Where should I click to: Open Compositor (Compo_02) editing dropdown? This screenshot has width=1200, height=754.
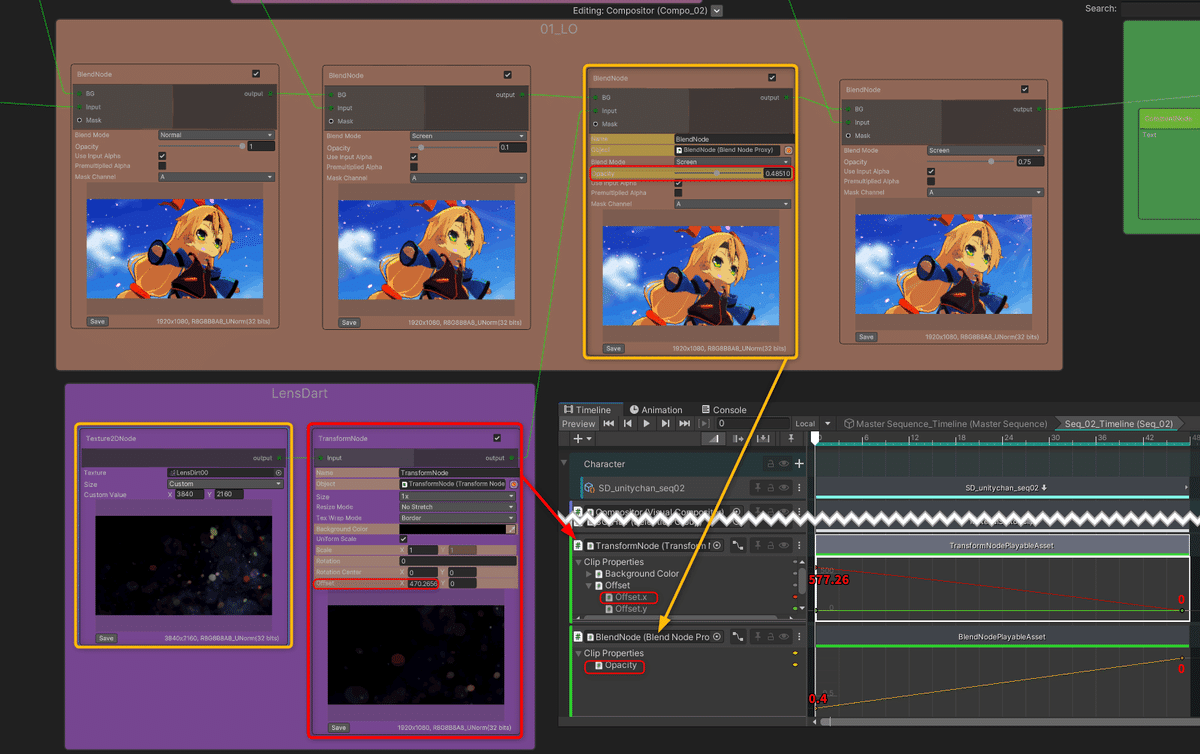pos(716,11)
